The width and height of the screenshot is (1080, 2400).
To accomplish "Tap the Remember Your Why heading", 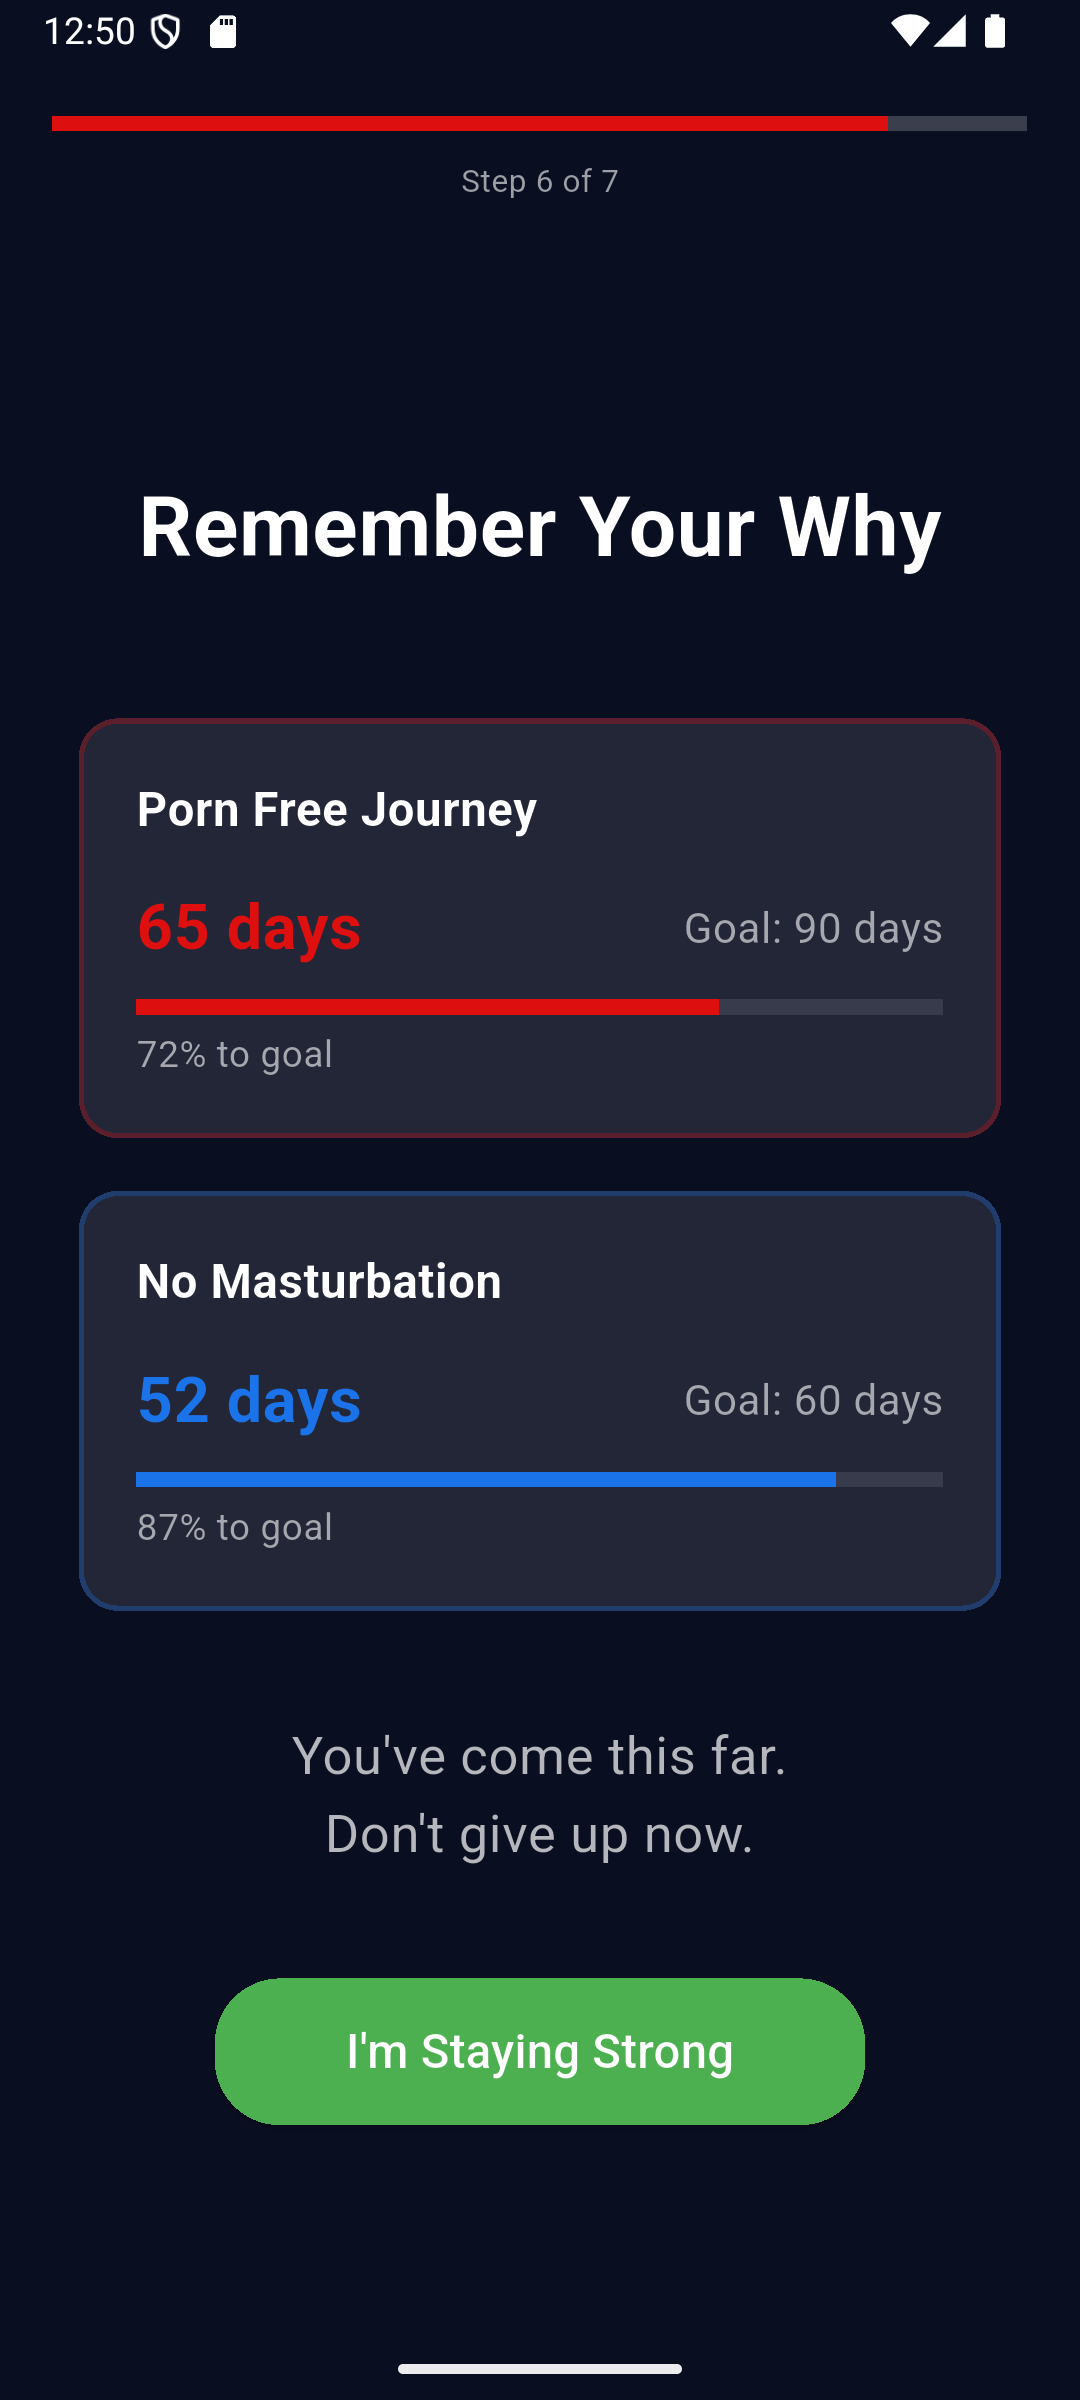I will (539, 527).
